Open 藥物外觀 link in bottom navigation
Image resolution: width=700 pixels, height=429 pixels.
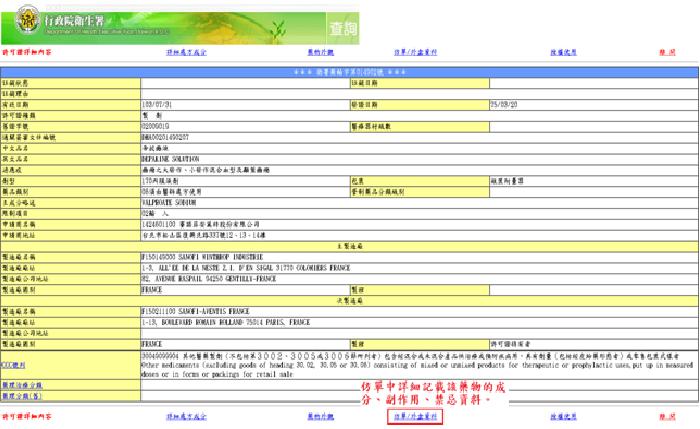[x=321, y=417]
